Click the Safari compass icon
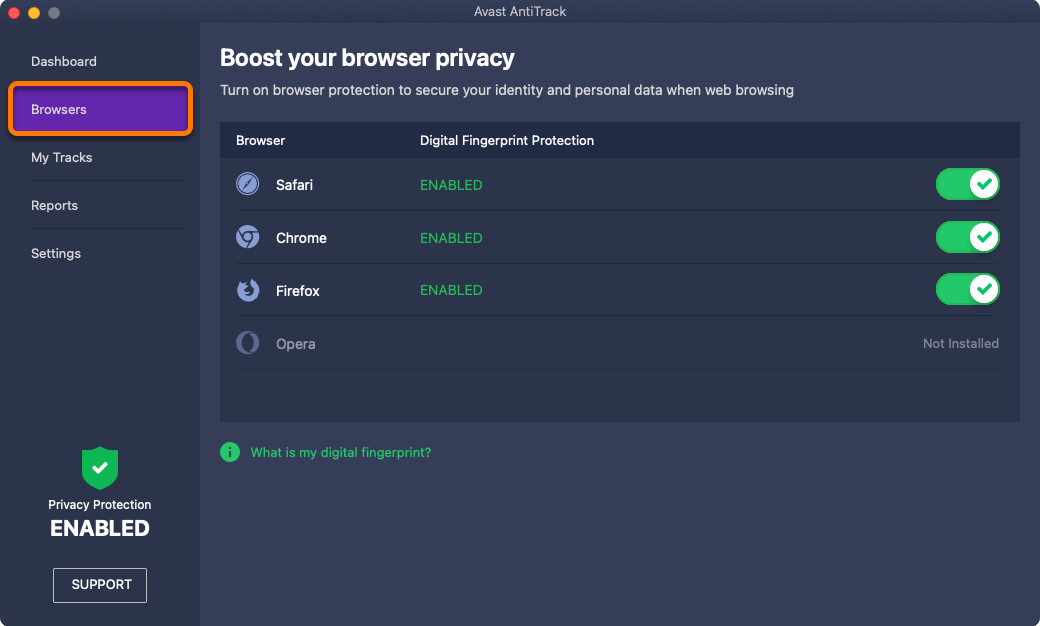 click(x=248, y=184)
